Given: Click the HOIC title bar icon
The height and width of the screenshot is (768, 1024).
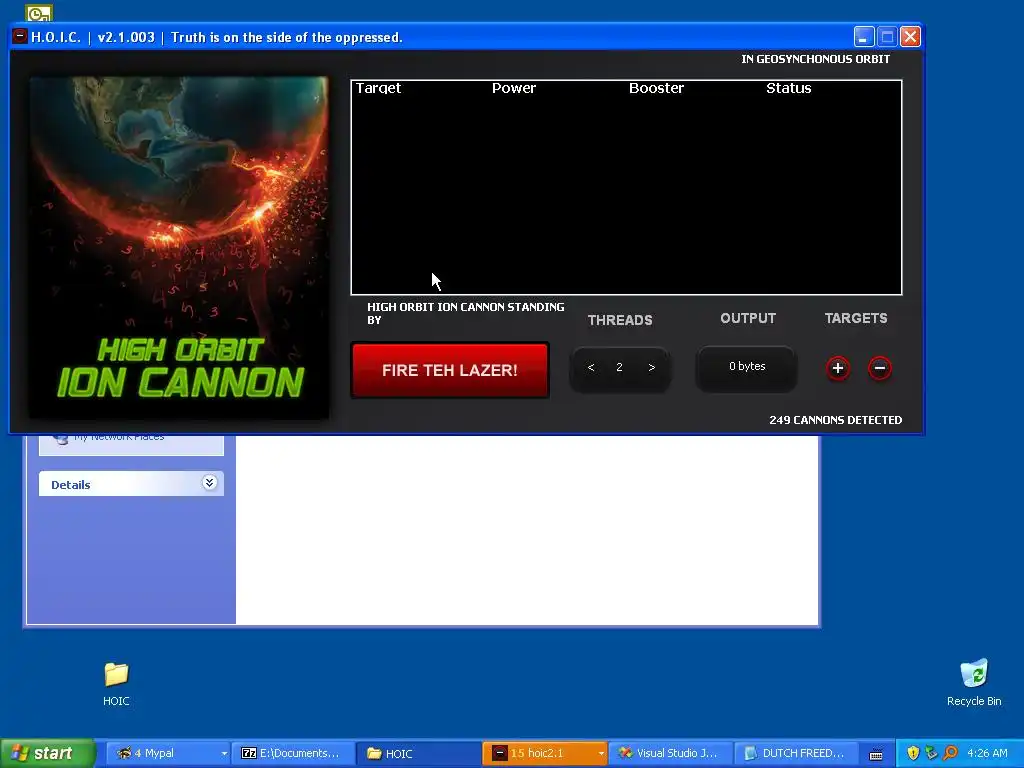Looking at the screenshot, I should point(20,37).
